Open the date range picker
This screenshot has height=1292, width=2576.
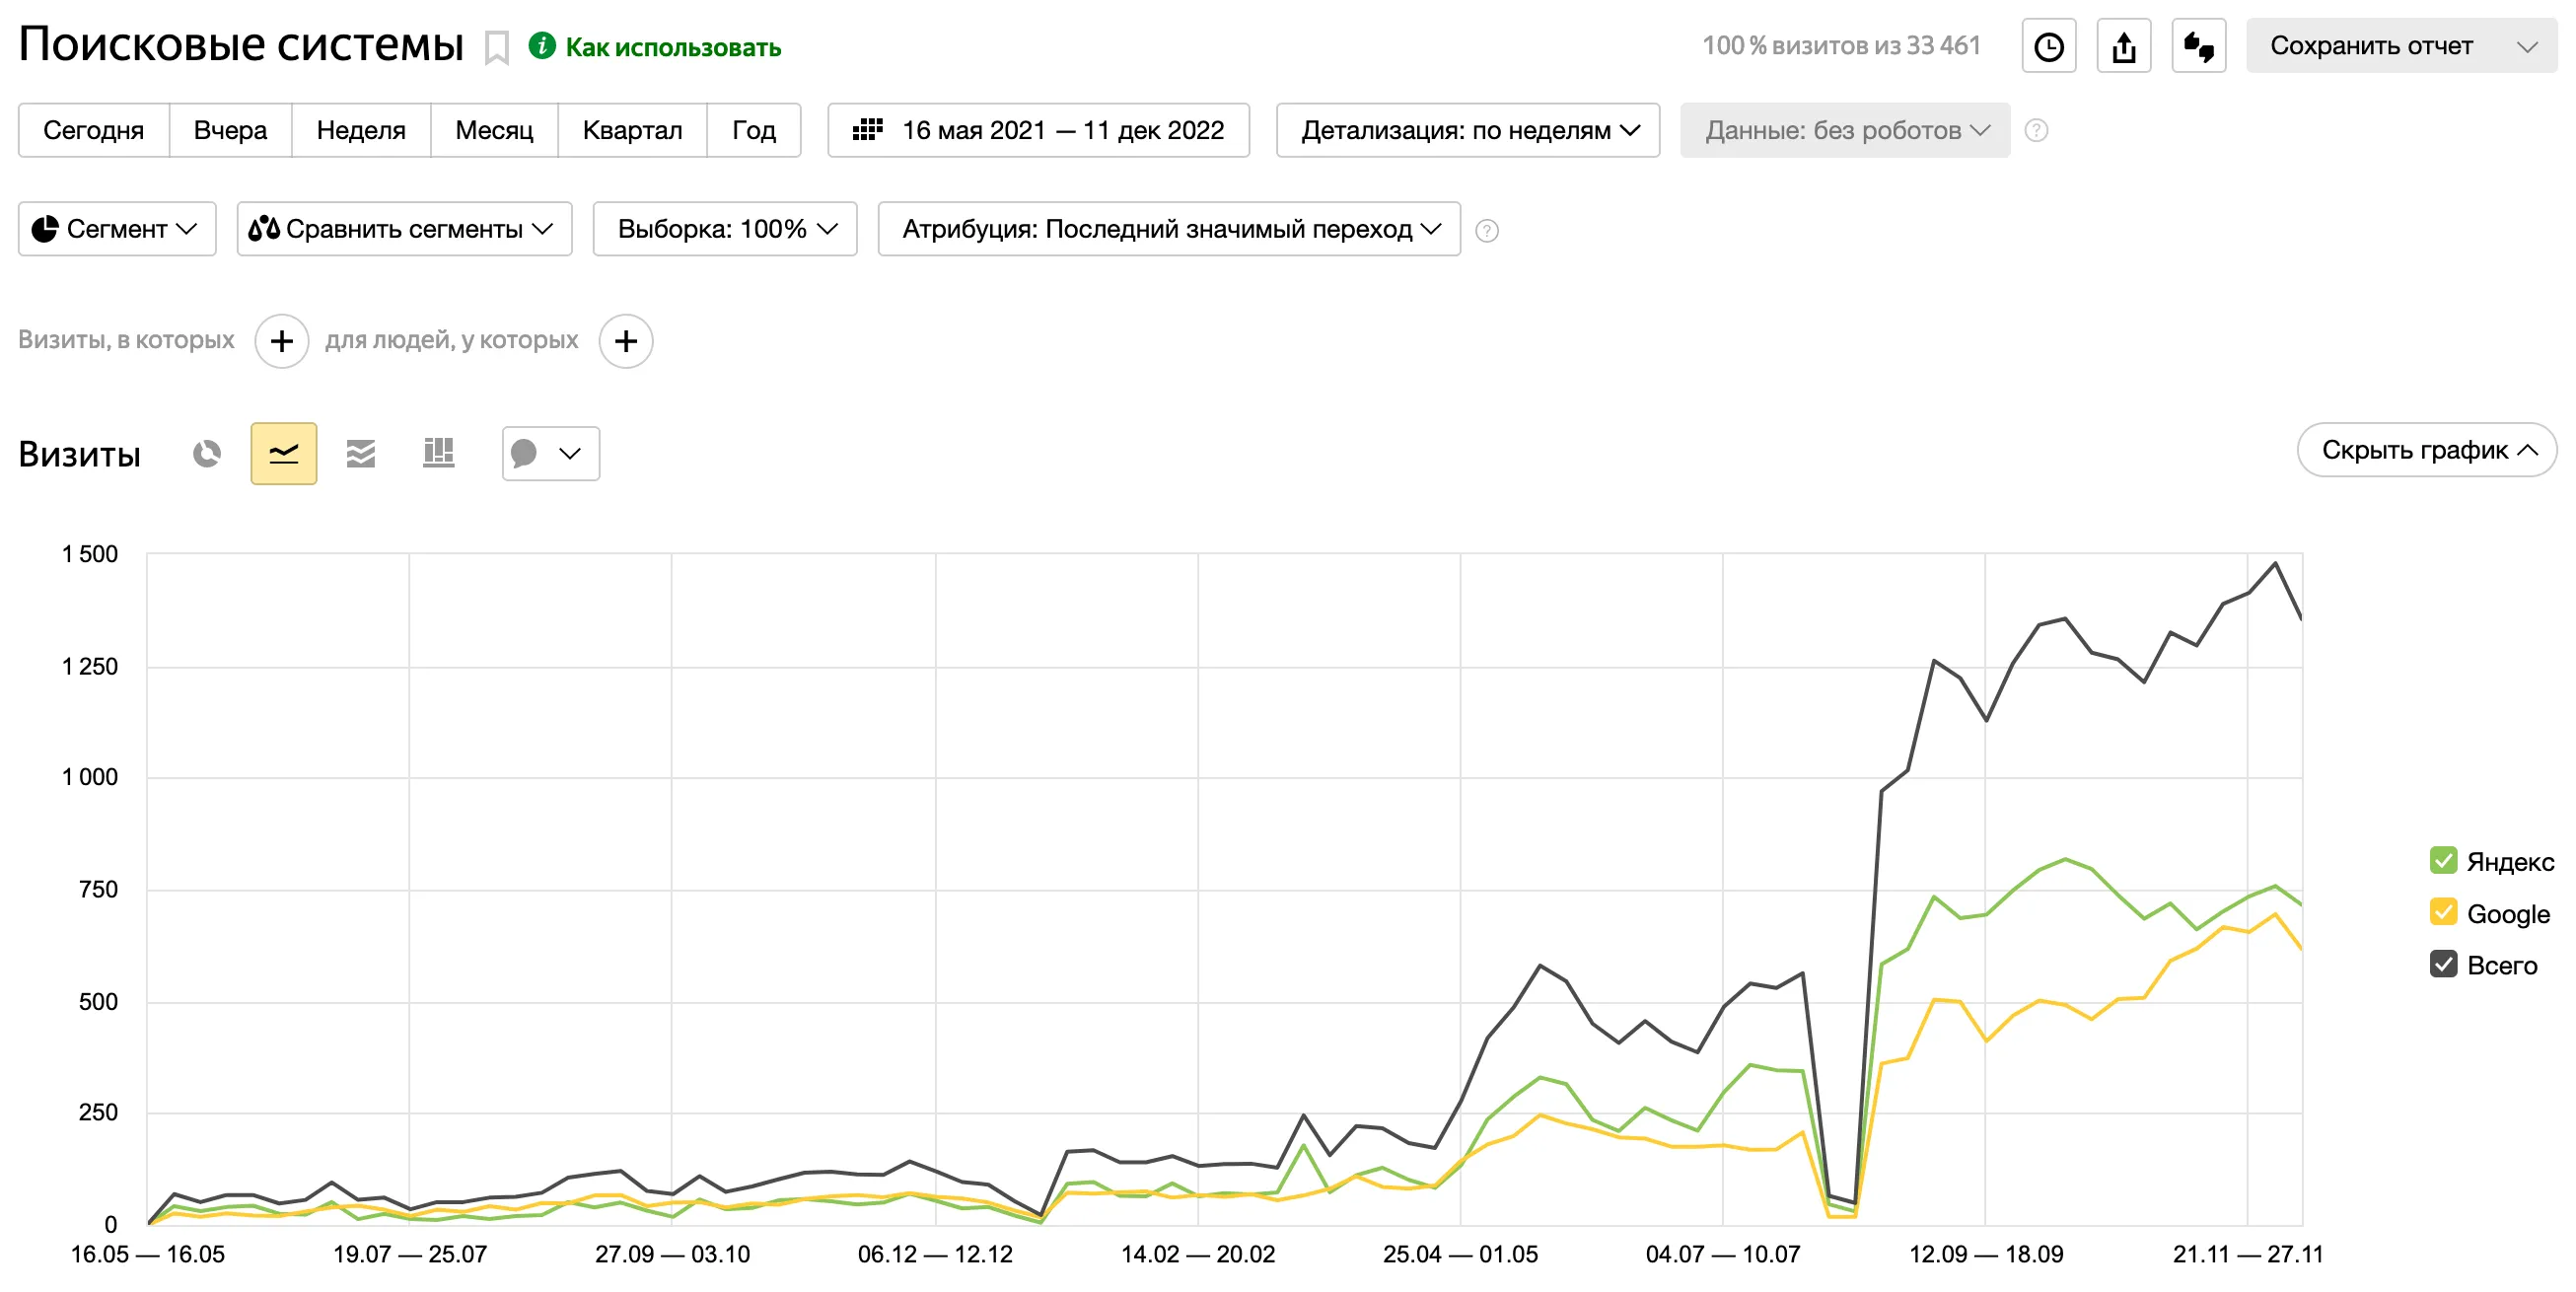click(x=1038, y=131)
